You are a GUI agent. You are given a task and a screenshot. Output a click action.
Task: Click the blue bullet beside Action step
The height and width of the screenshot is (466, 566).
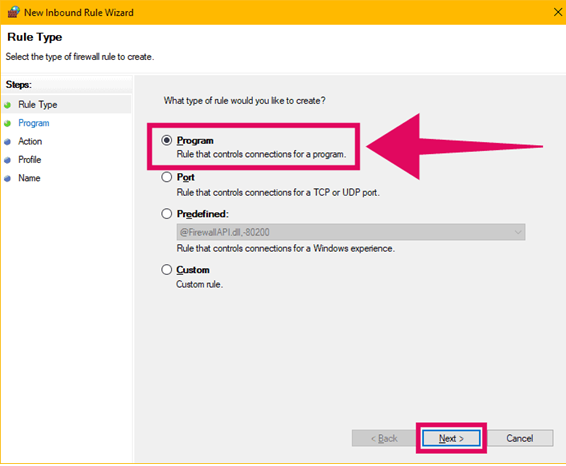[x=8, y=142]
